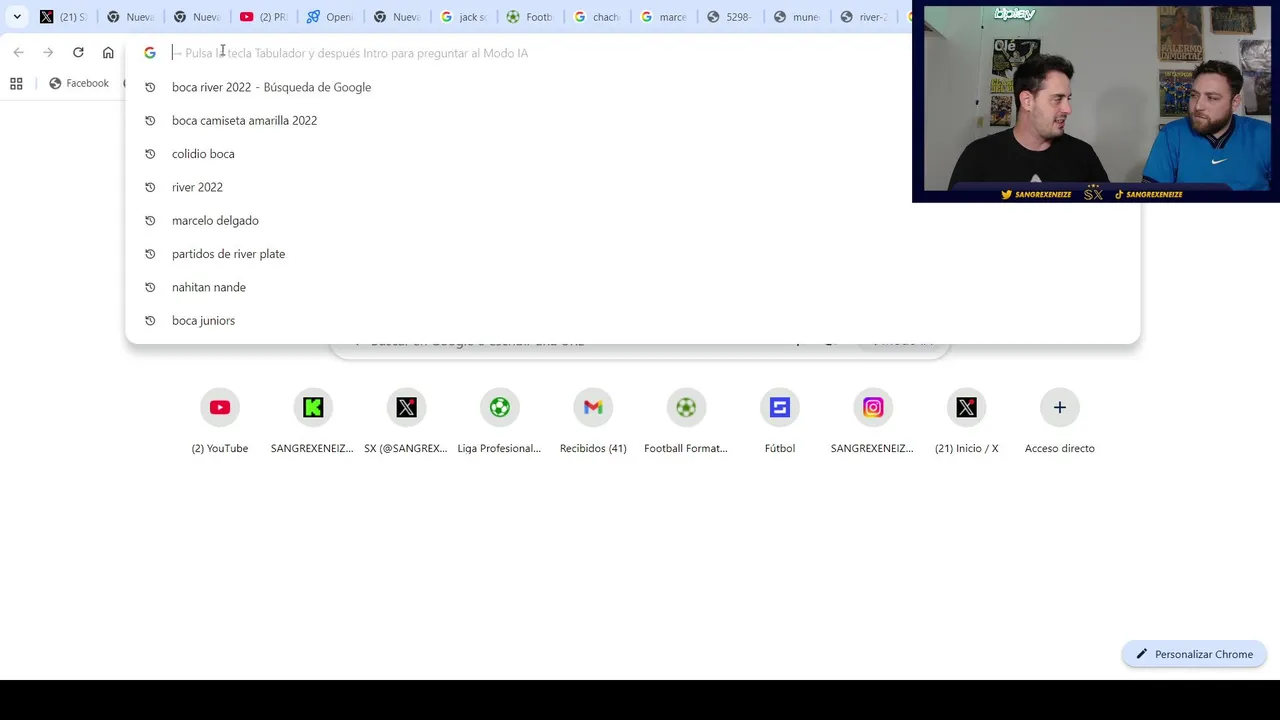Open the Recibidos (41) Gmail shortcut
Viewport: 1280px width, 720px height.
click(593, 407)
